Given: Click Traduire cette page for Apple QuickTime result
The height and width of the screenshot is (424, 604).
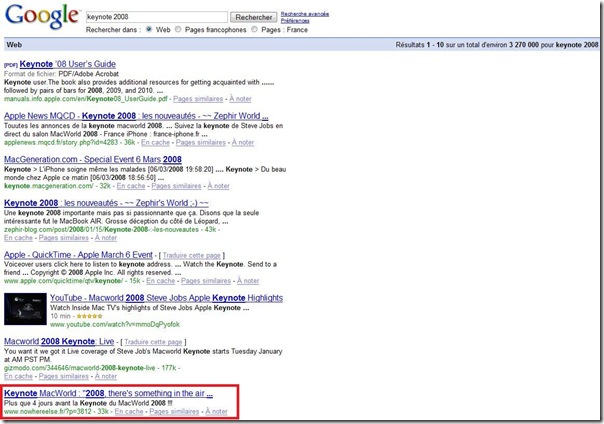Looking at the screenshot, I should click(191, 255).
